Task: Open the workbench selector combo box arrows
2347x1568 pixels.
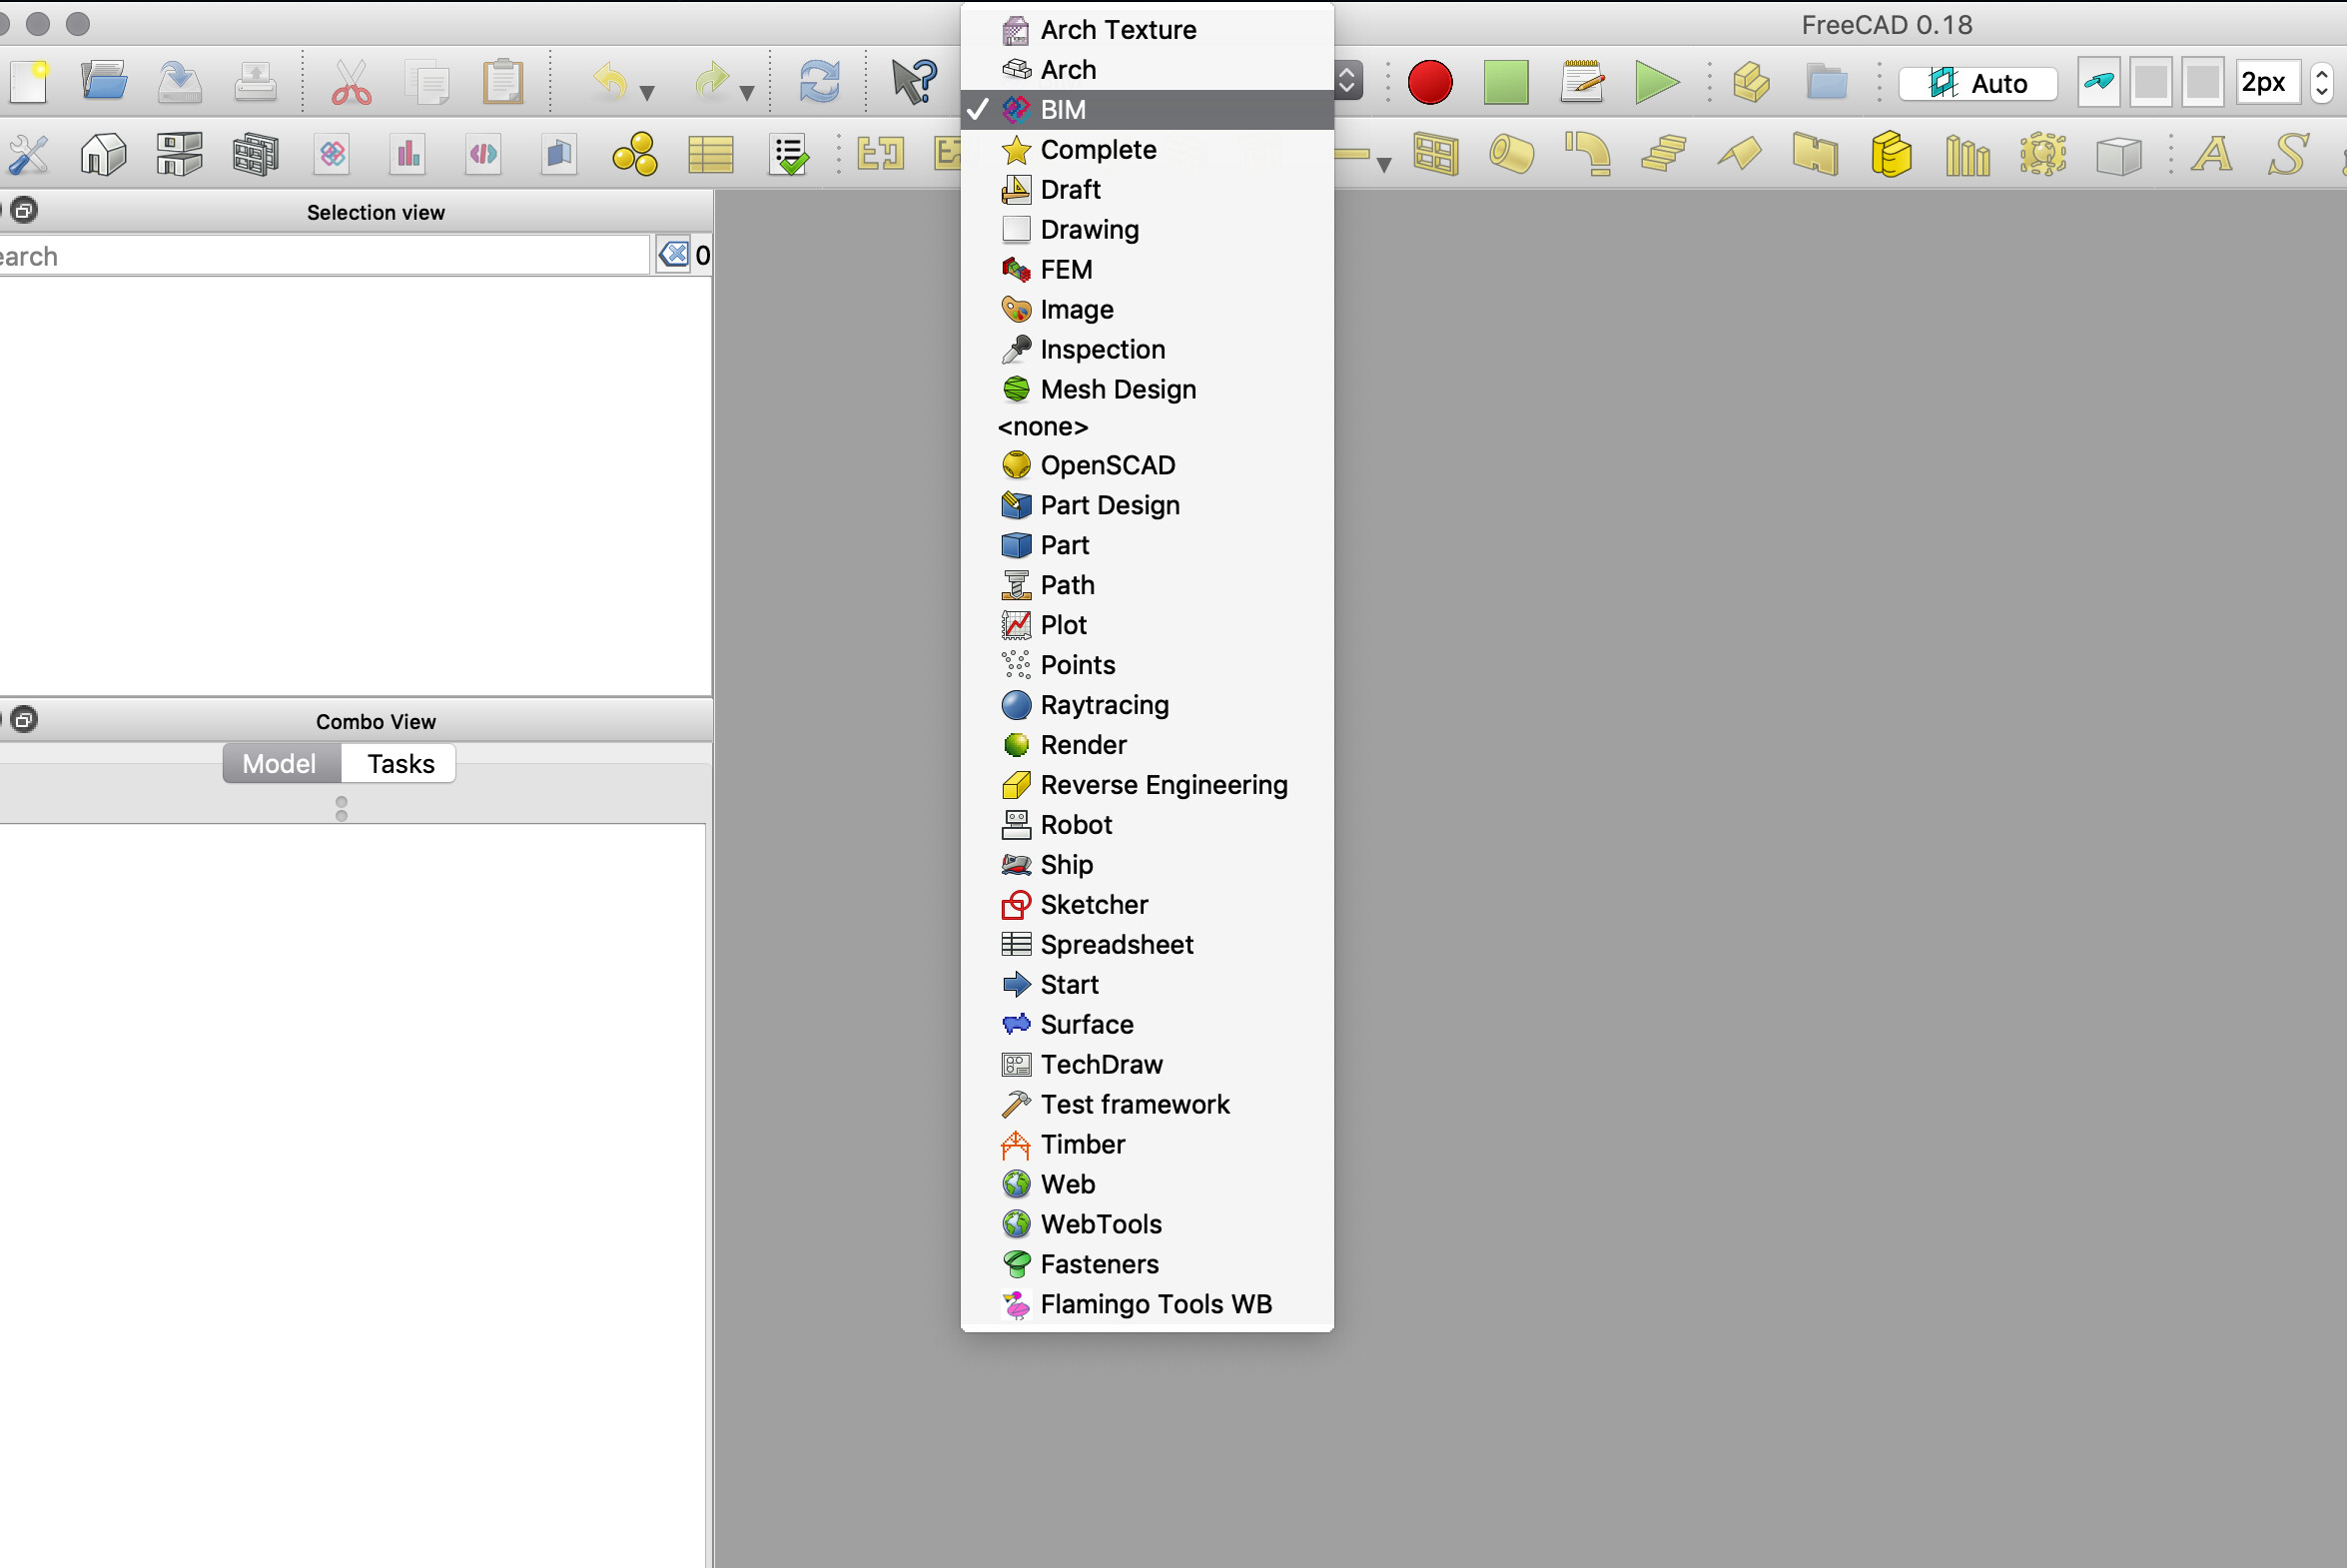Action: pyautogui.click(x=1348, y=80)
